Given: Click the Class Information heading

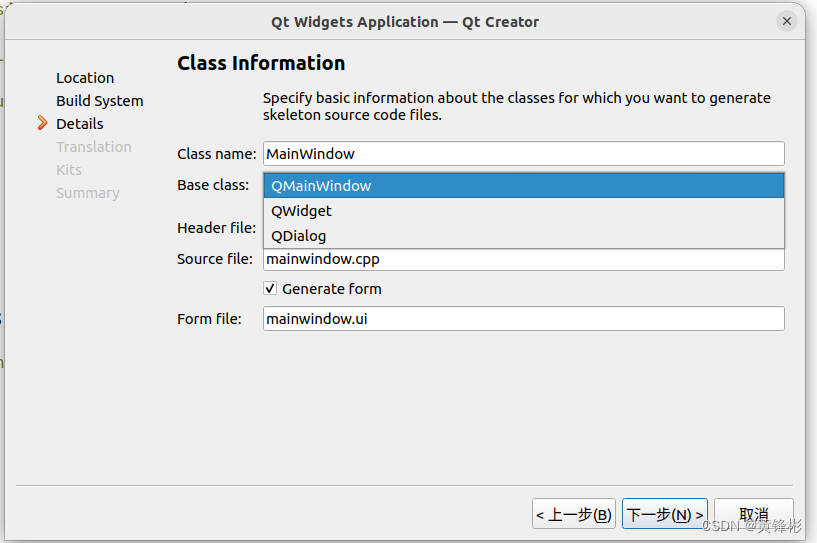Looking at the screenshot, I should (261, 63).
